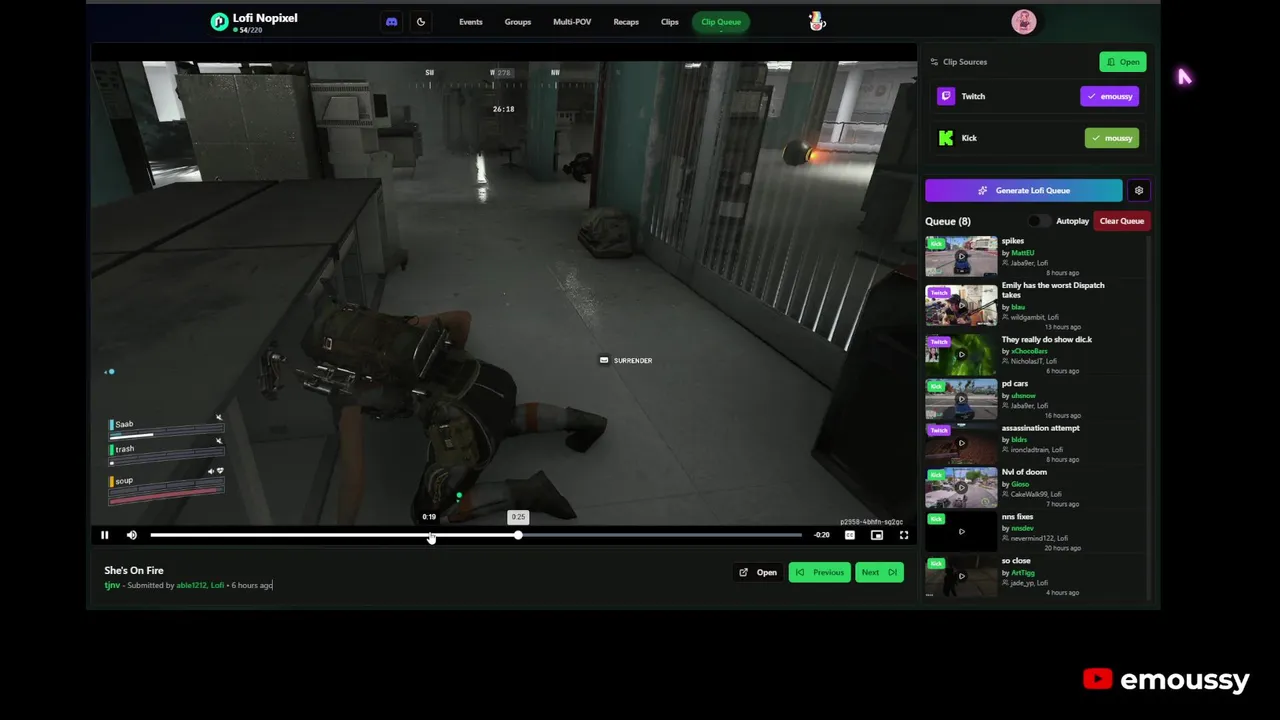Screen dimensions: 1280x720
Task: Enter fullscreen video icon
Action: (x=904, y=535)
